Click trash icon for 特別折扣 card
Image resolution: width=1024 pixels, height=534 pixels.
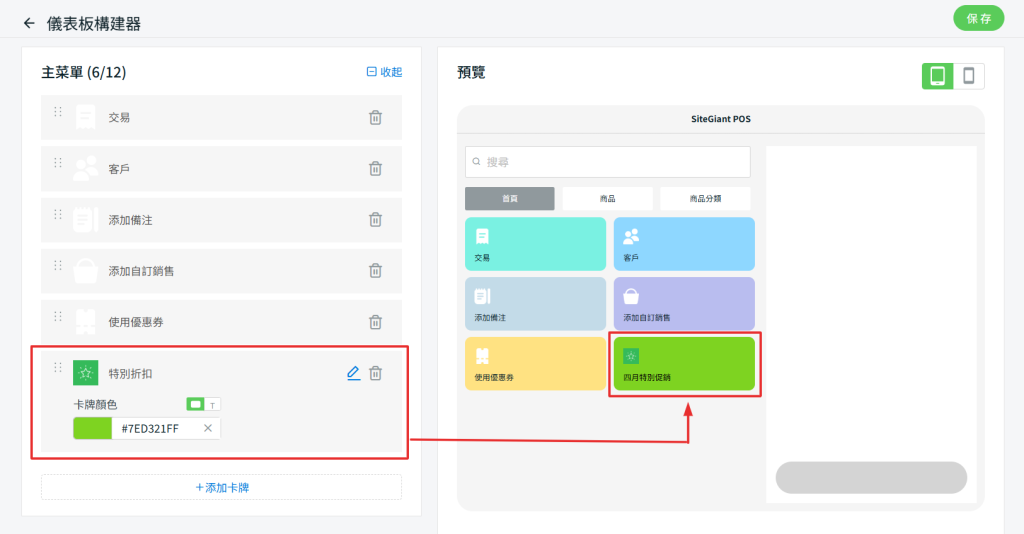point(375,373)
